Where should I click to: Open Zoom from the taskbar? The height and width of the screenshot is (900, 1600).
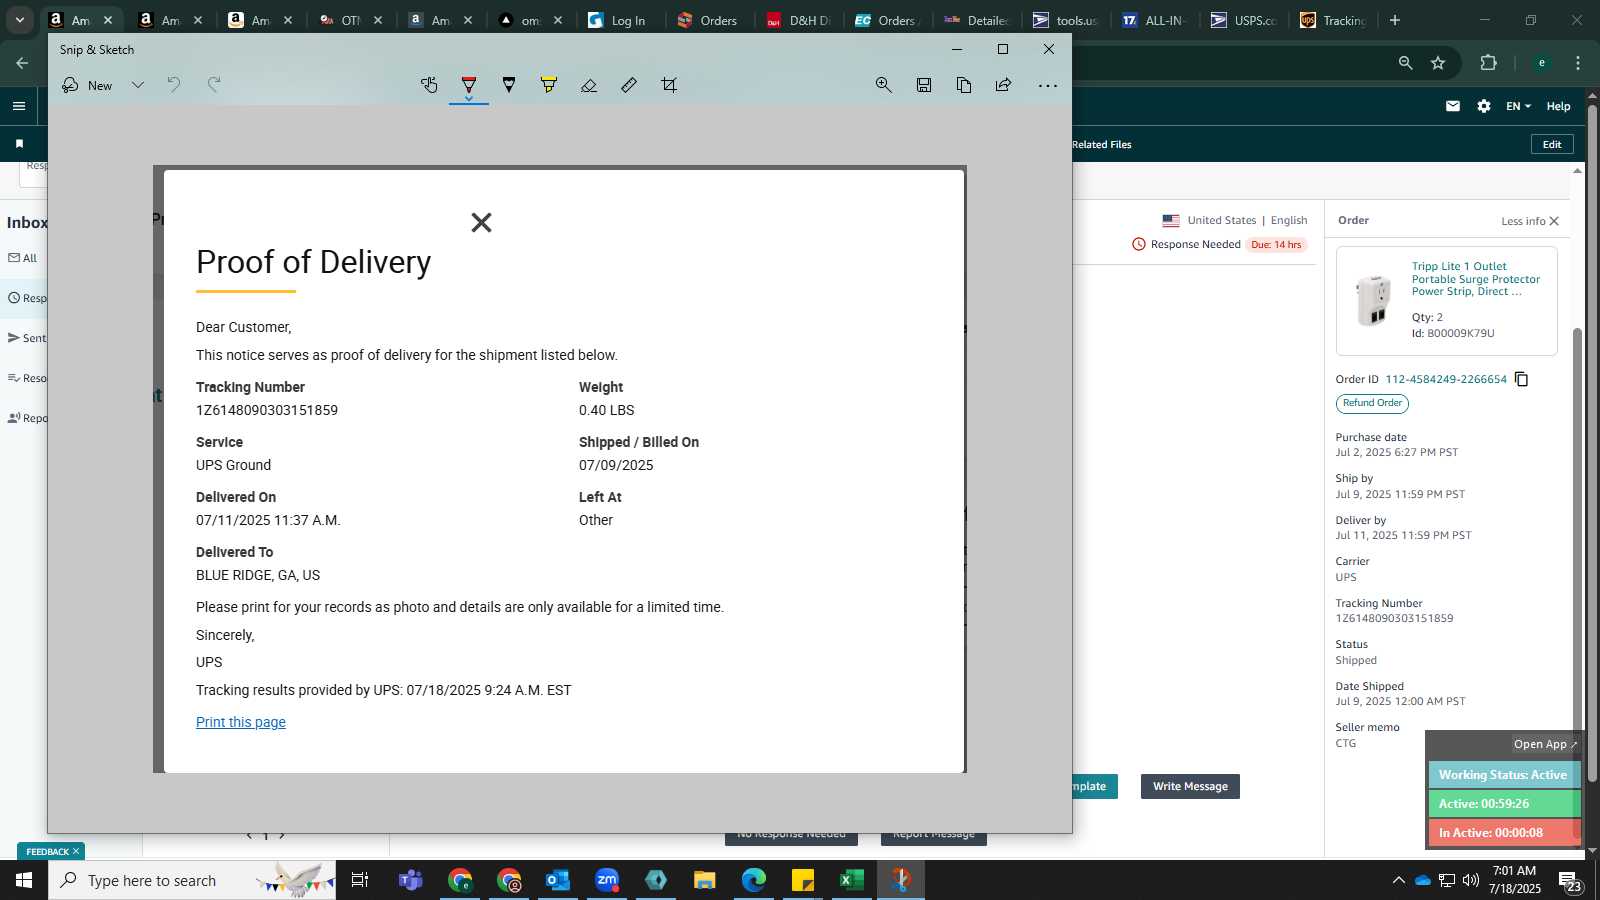(607, 880)
